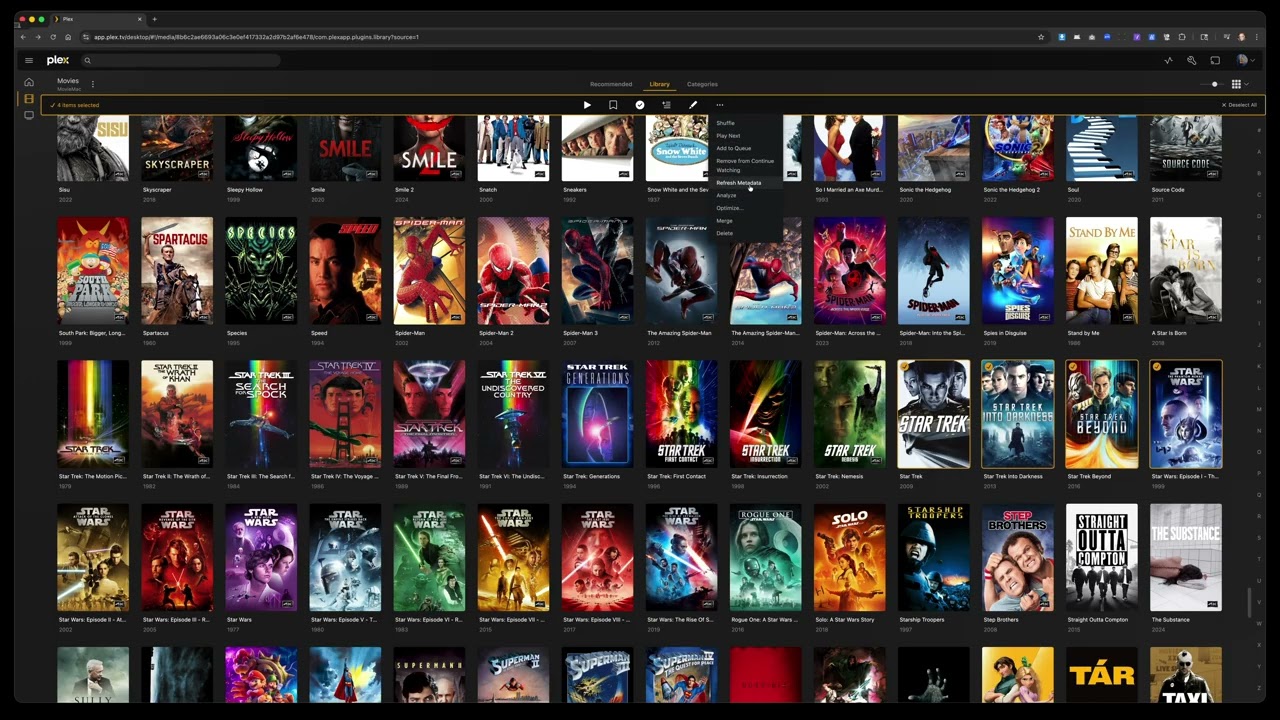Choose Analyze from the menu
This screenshot has width=1280, height=720.
(745, 195)
